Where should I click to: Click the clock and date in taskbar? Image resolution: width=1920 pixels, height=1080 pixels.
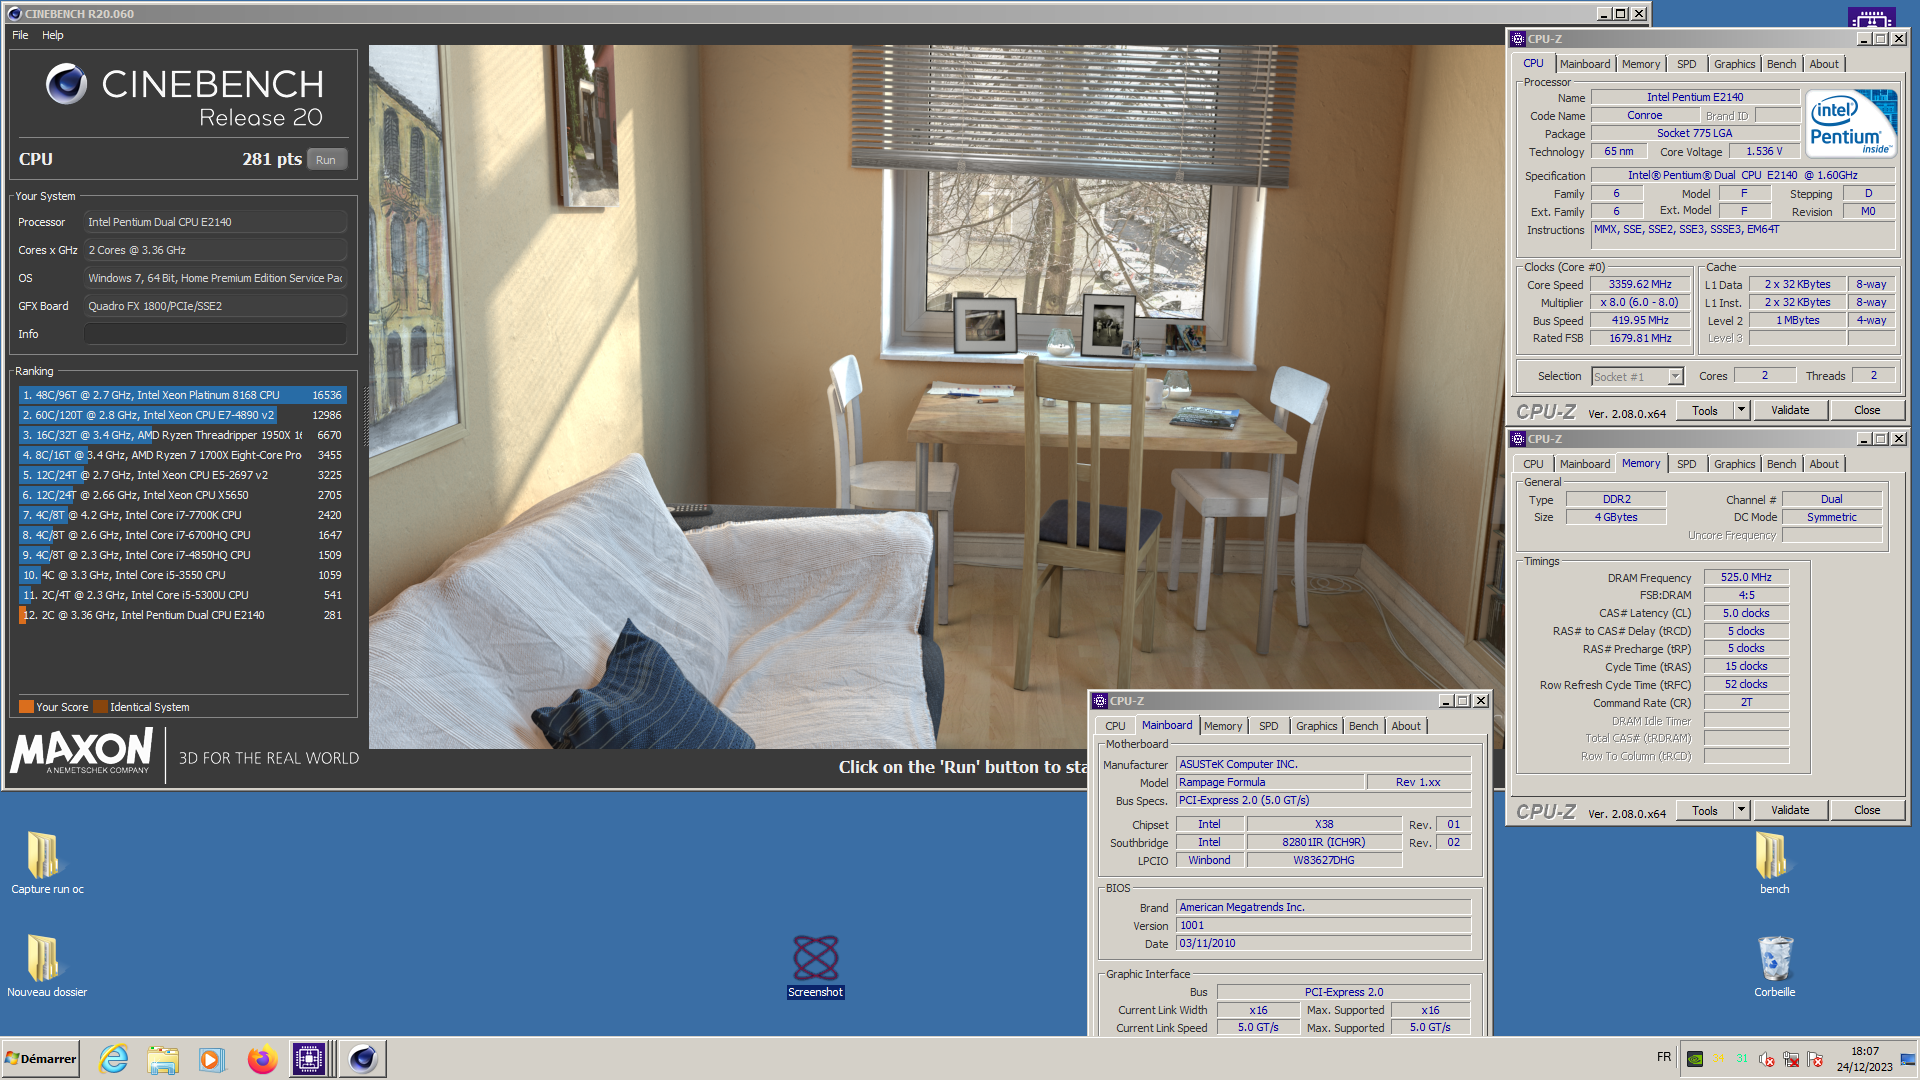click(x=1864, y=1059)
